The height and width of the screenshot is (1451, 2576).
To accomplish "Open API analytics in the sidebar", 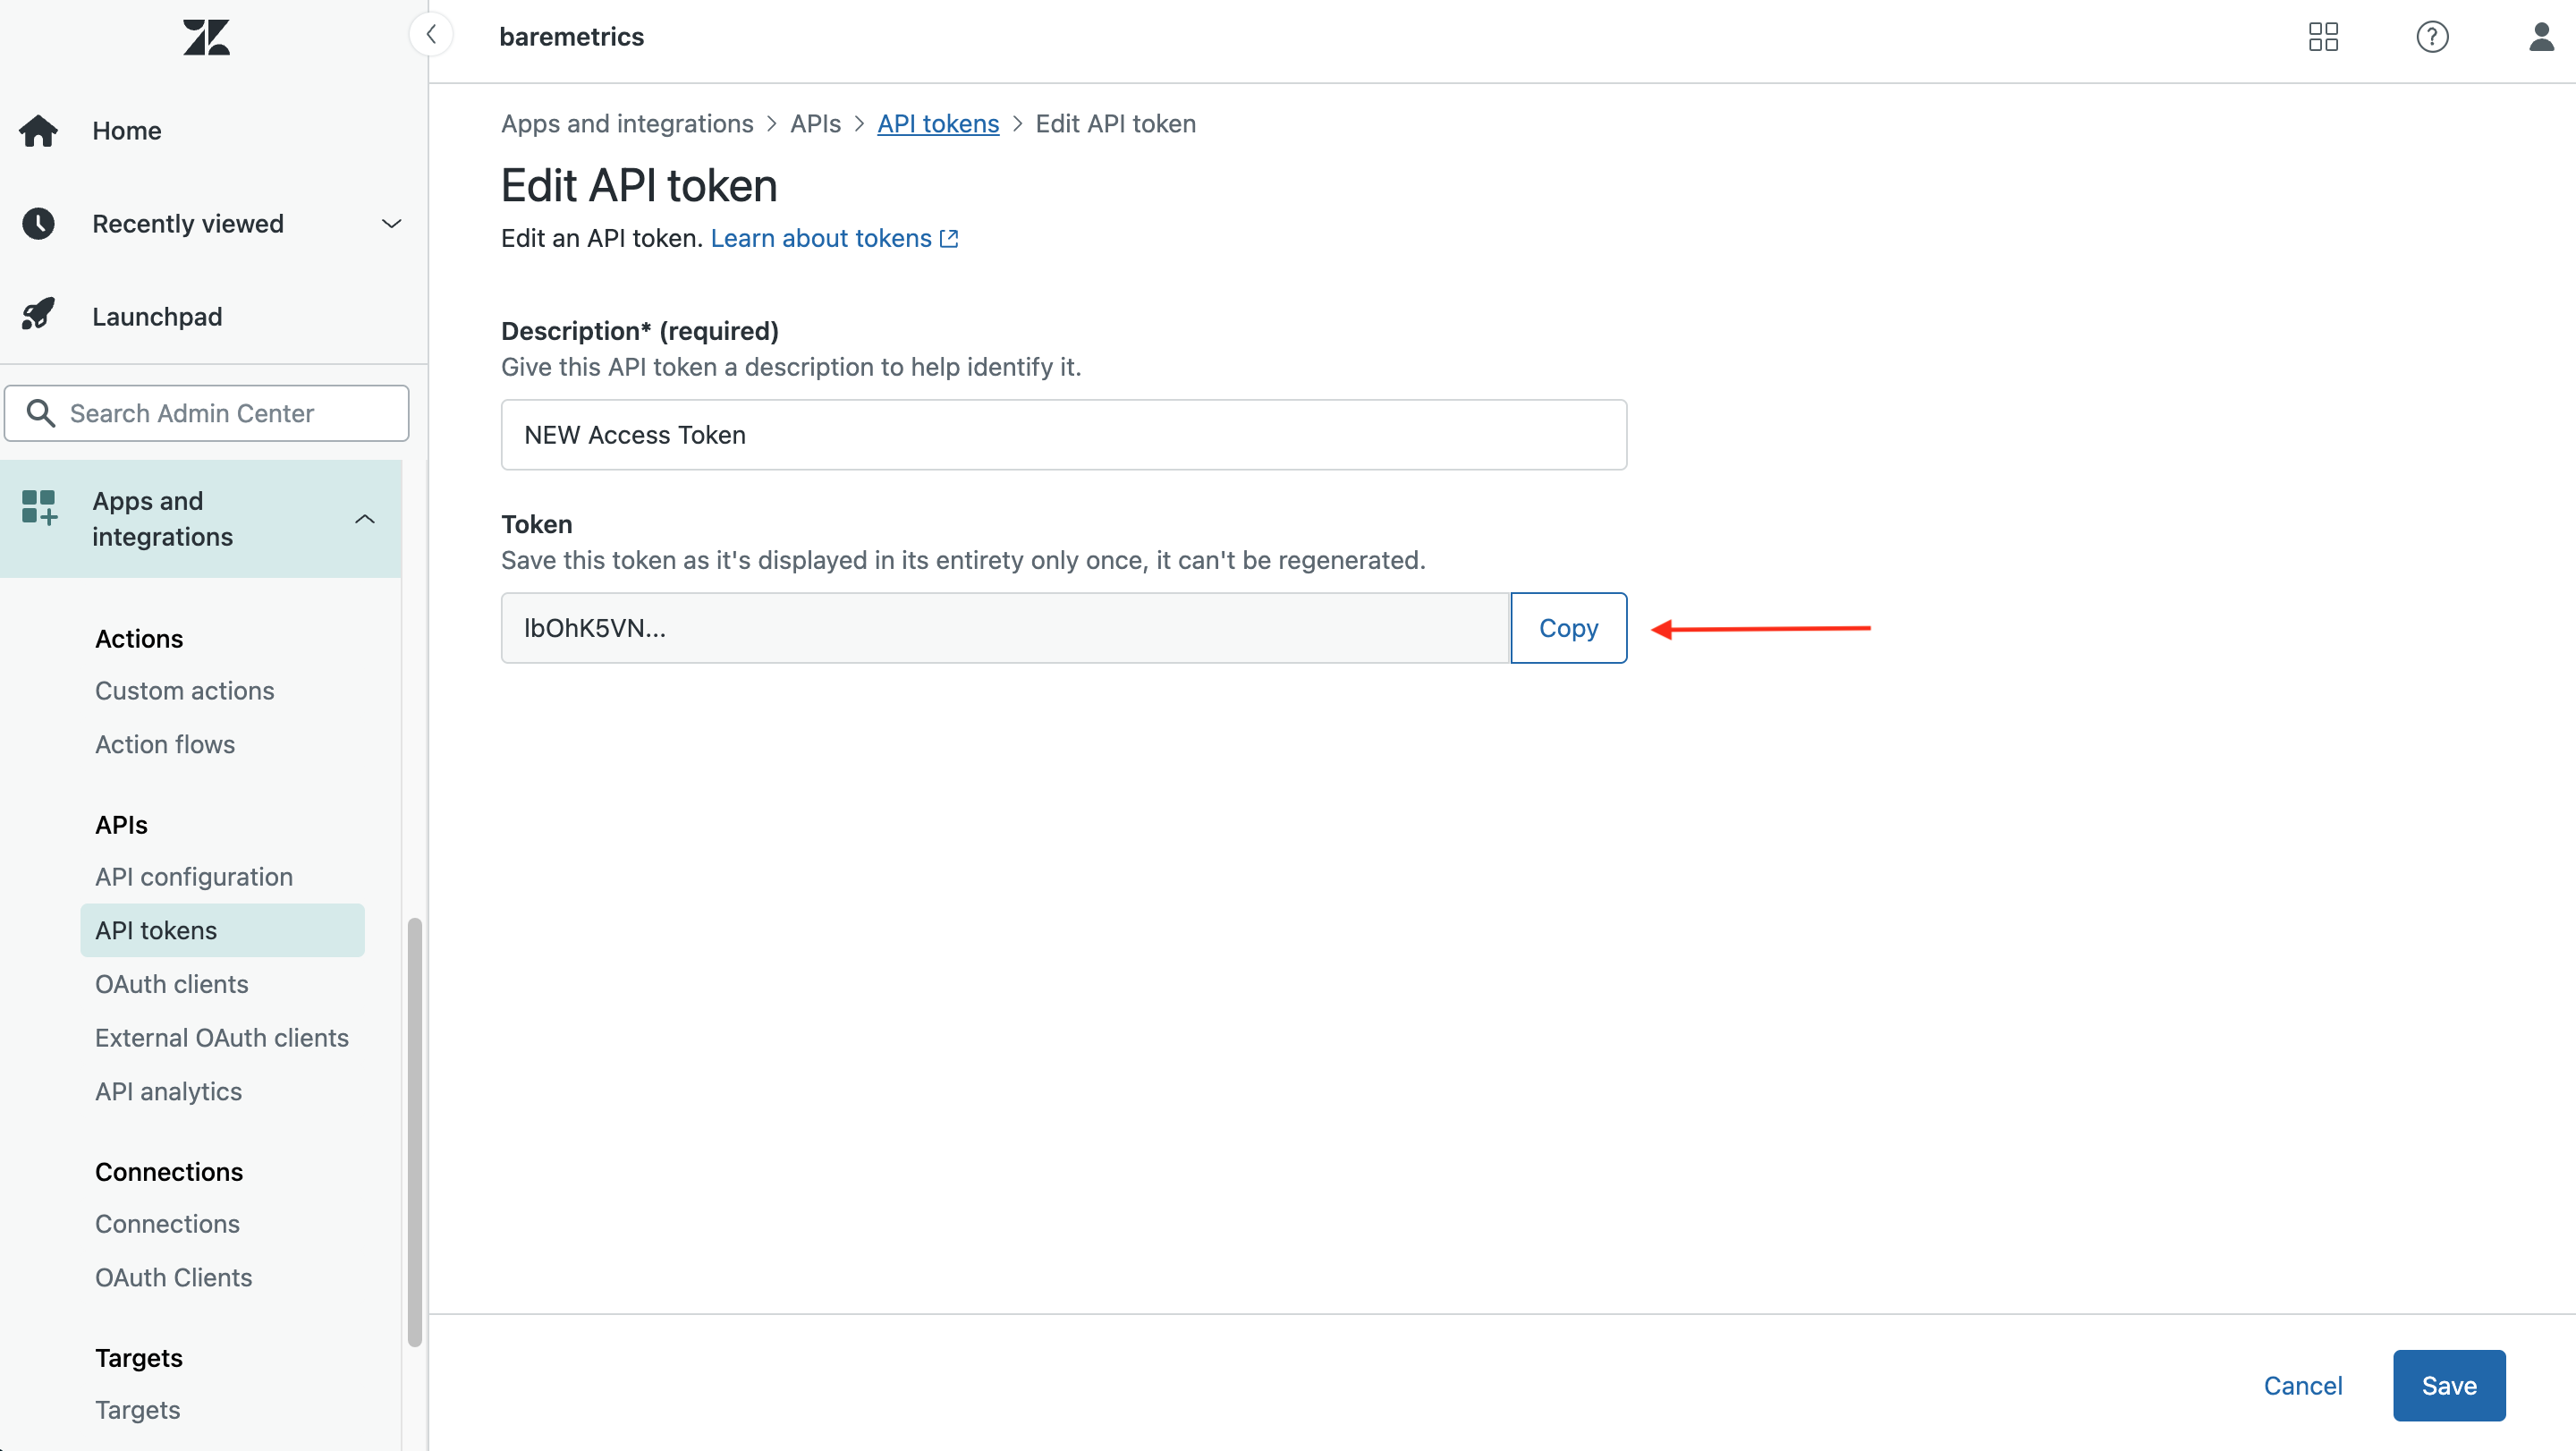I will (168, 1091).
